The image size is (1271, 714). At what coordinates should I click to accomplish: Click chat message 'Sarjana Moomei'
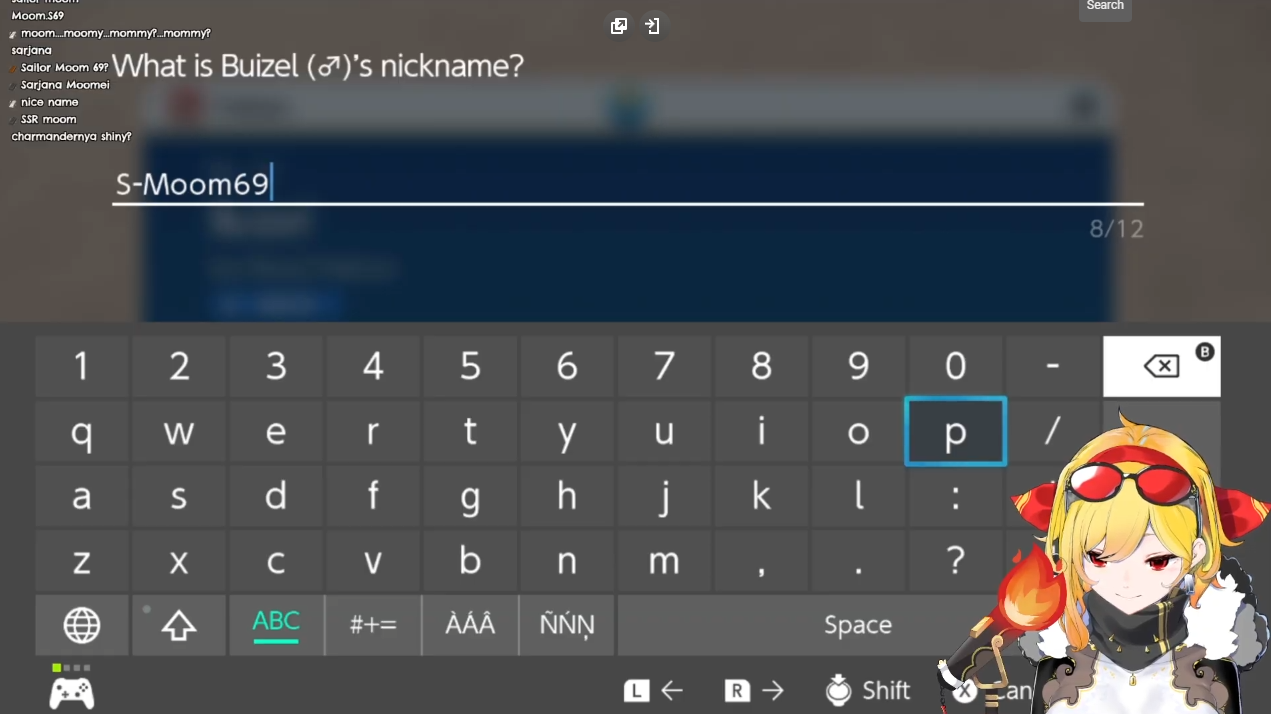click(x=65, y=85)
